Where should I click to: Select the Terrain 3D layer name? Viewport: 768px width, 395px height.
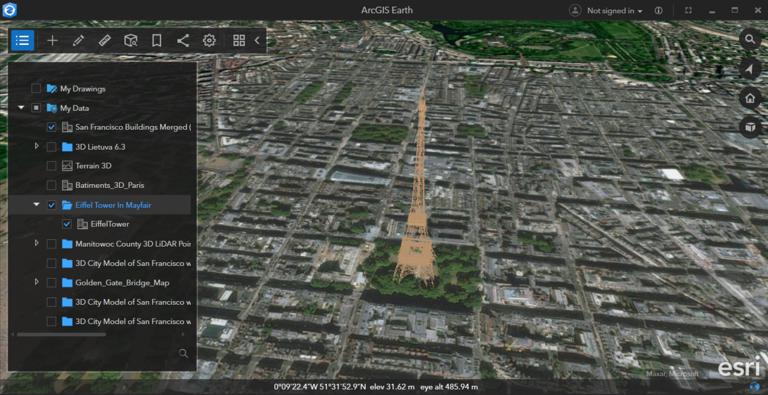point(94,166)
